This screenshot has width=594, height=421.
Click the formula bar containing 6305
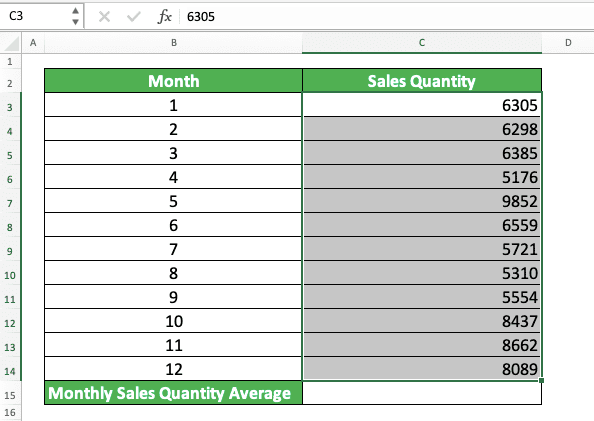[386, 17]
